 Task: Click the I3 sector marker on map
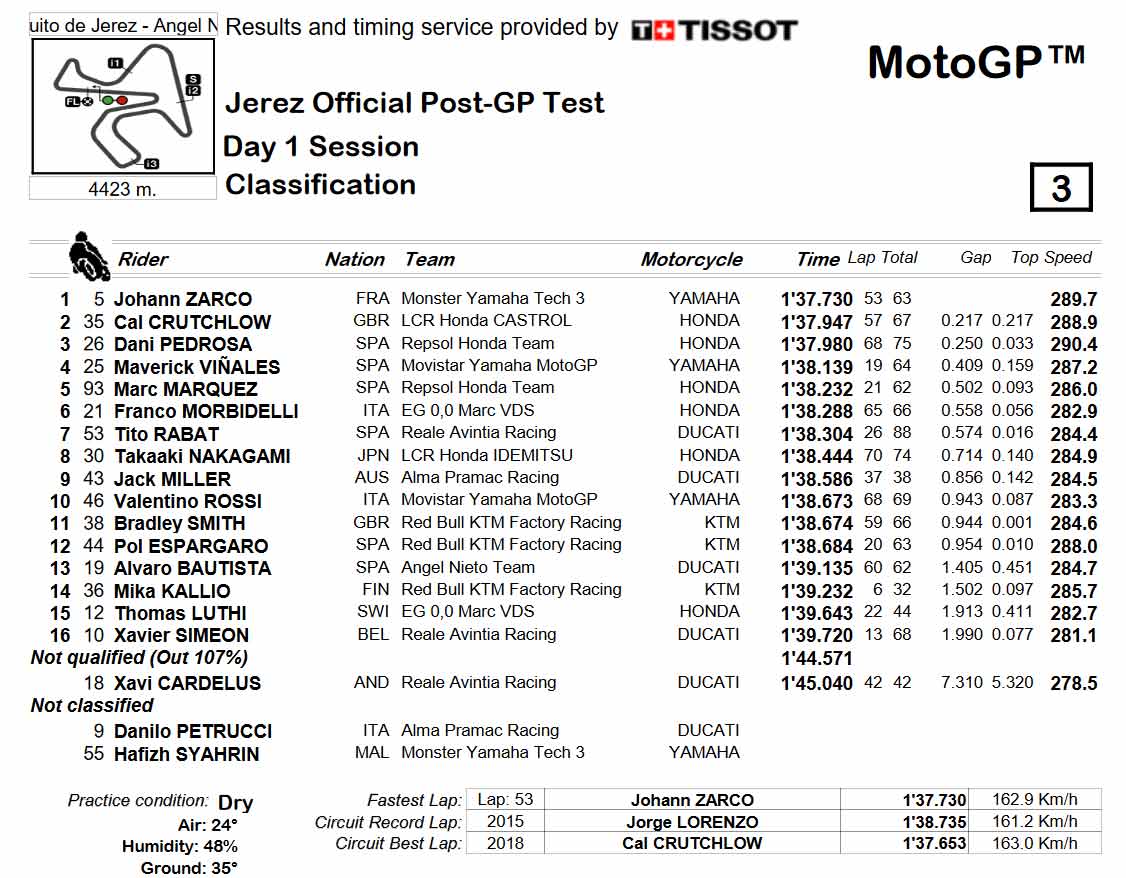tap(151, 164)
